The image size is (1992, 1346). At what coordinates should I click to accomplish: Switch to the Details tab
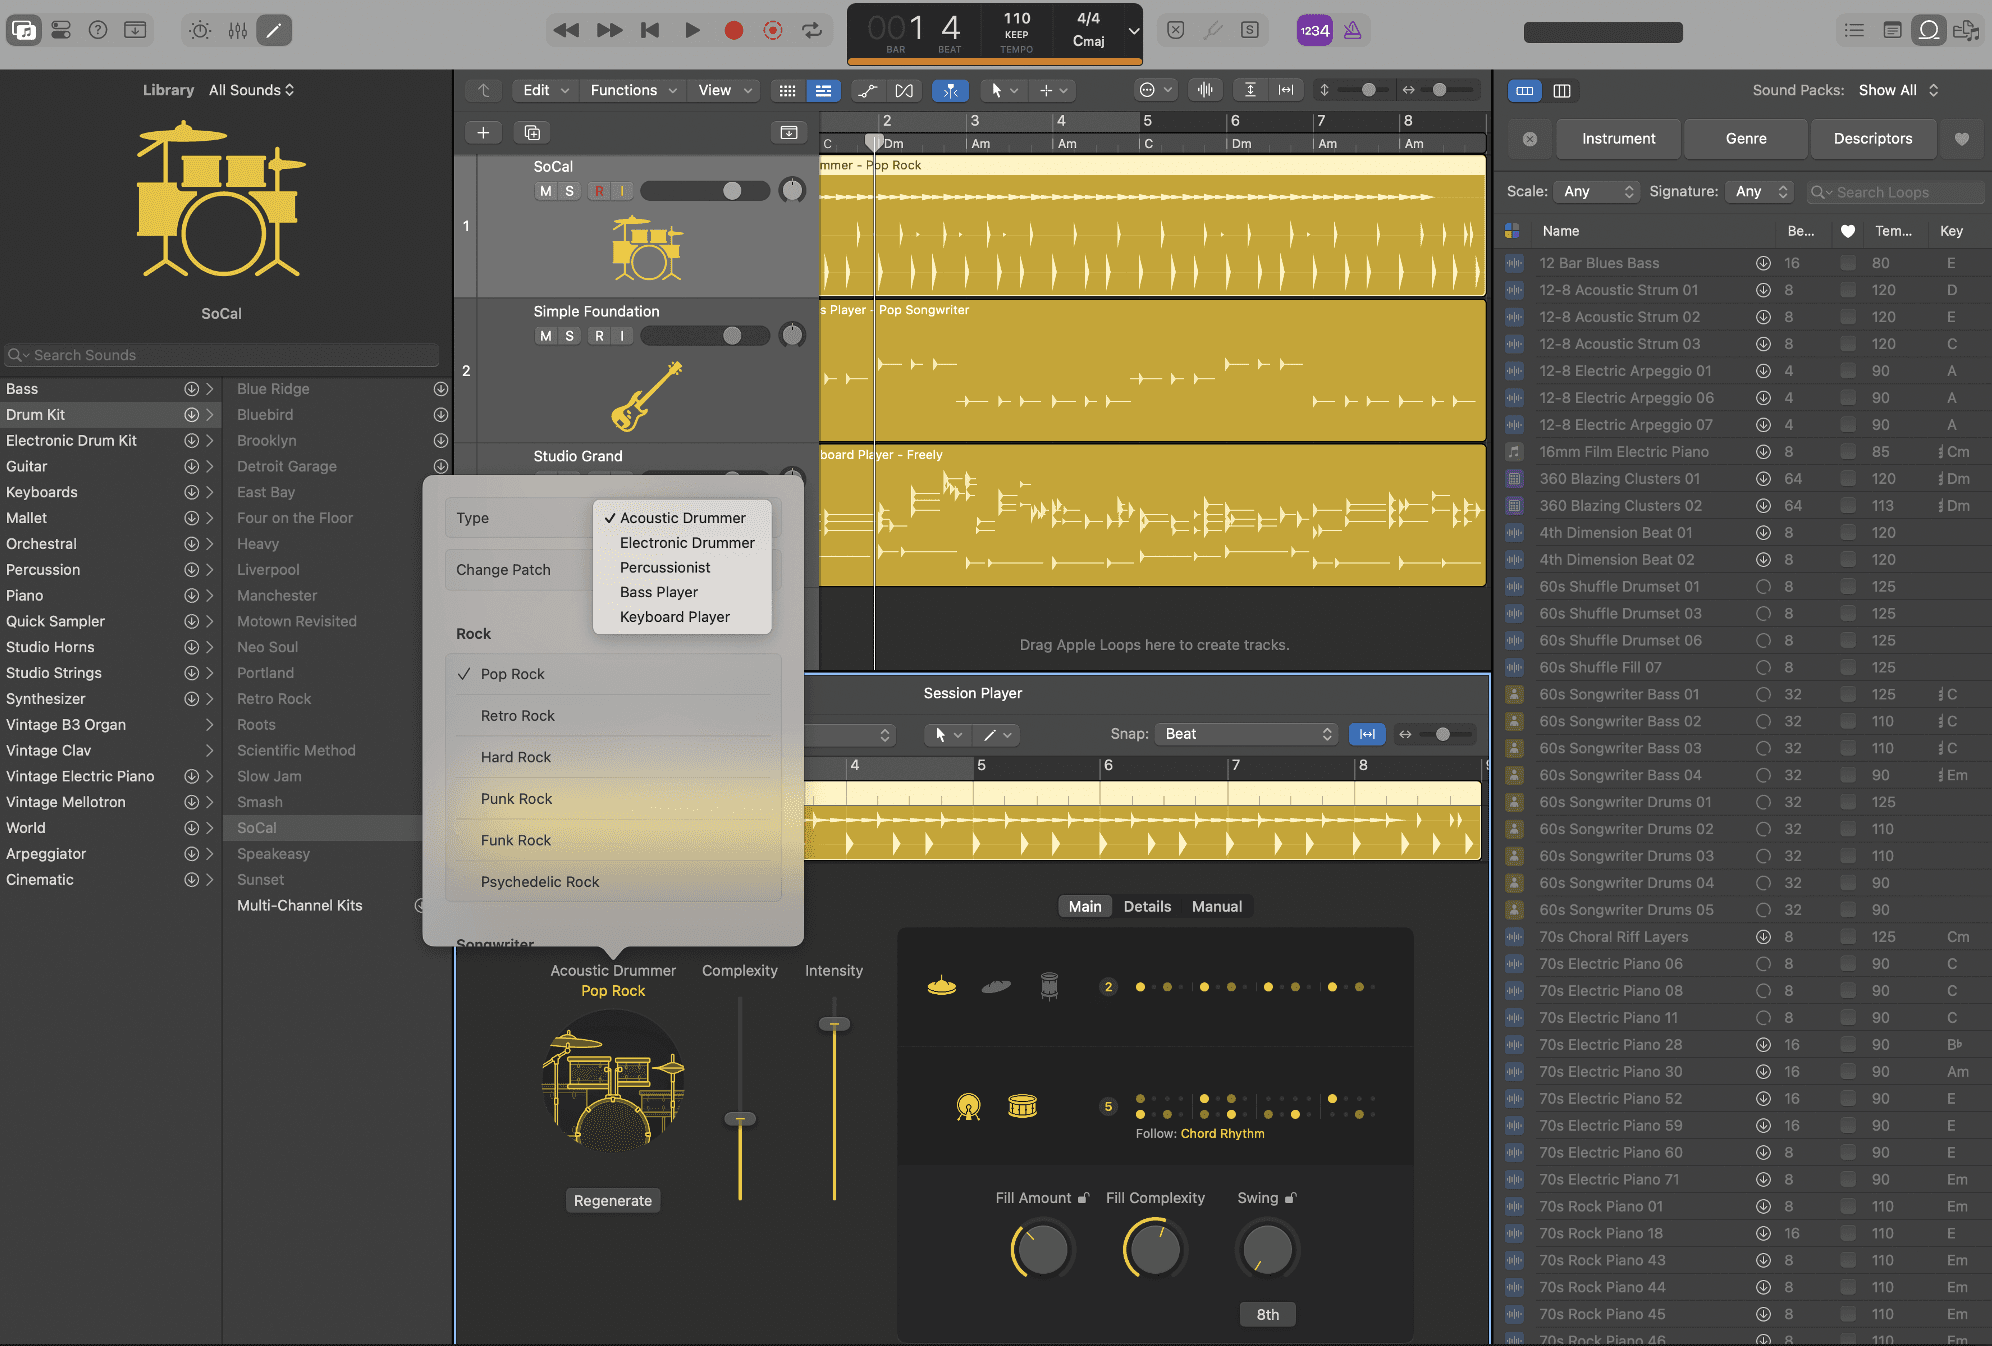pyautogui.click(x=1147, y=907)
